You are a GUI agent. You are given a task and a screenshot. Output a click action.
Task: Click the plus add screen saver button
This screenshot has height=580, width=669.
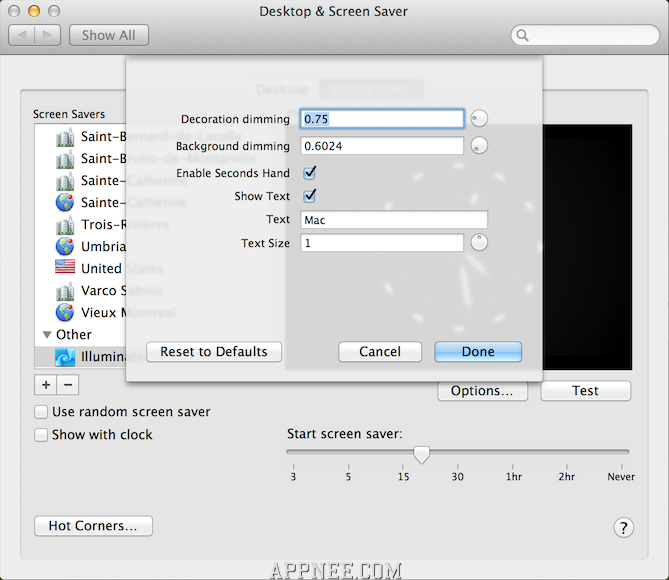click(x=46, y=385)
